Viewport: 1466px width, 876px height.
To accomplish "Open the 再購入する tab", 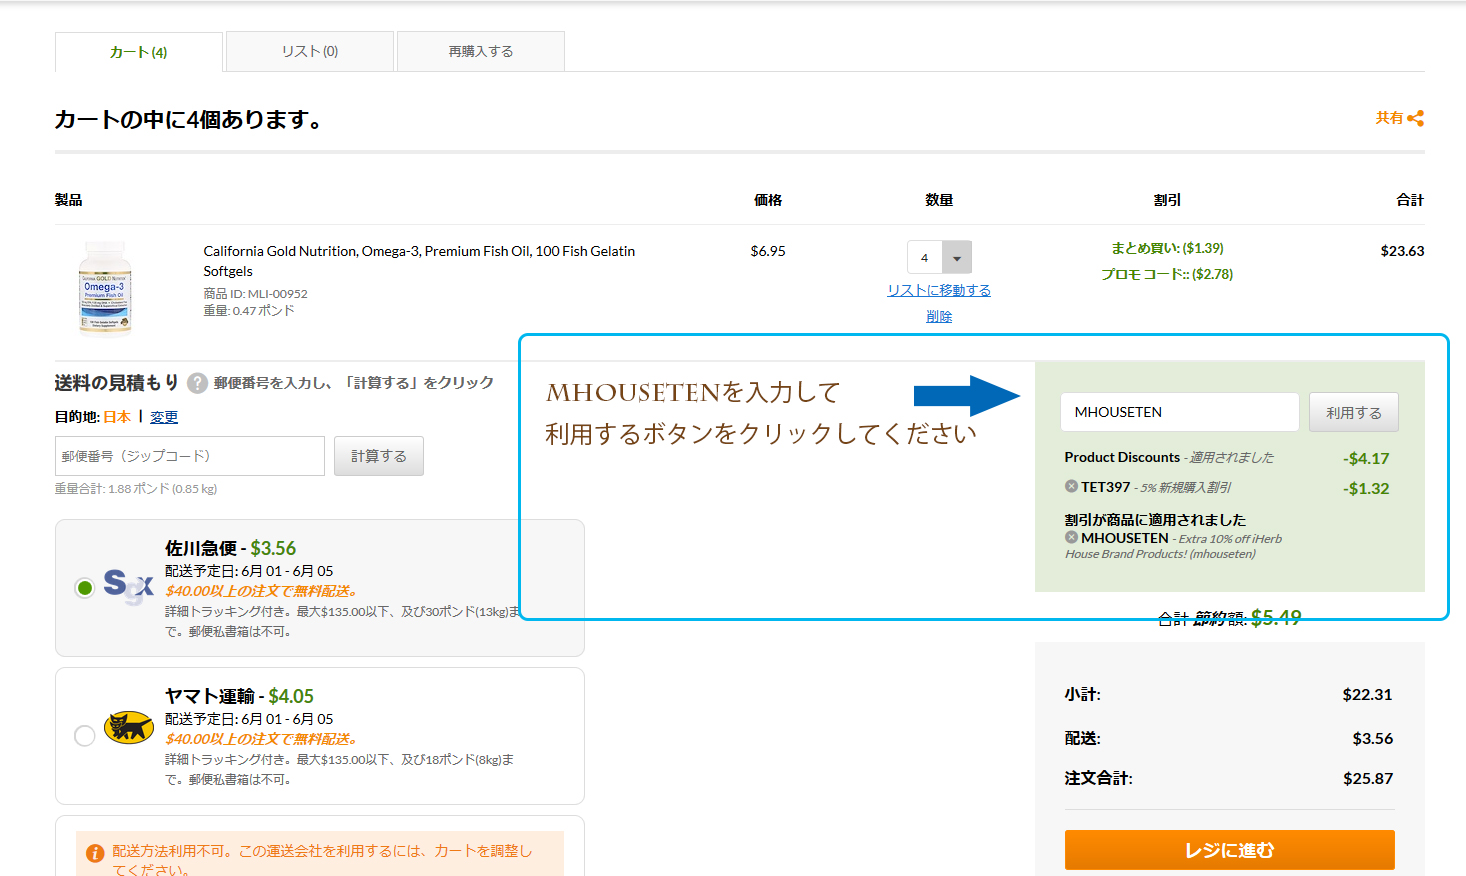I will (481, 51).
